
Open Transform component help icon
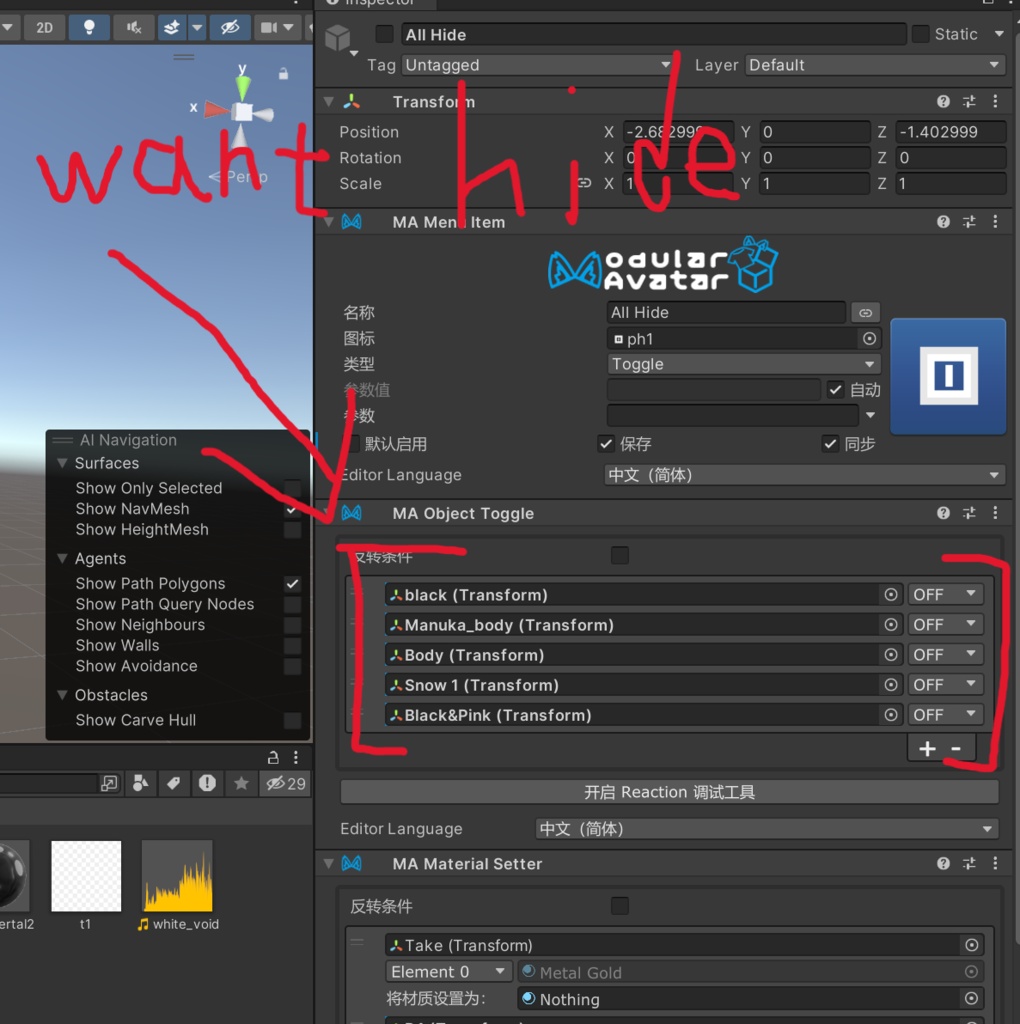point(943,101)
